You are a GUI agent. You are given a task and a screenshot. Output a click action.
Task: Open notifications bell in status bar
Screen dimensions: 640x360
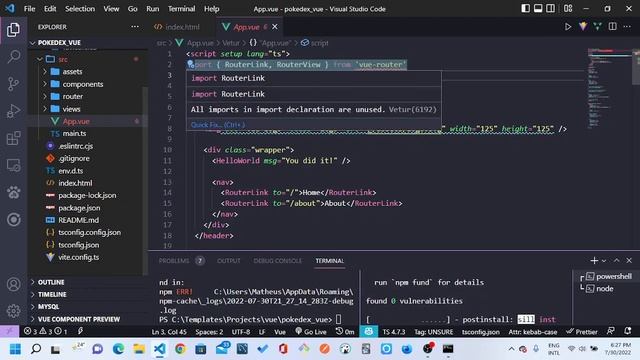(627, 331)
